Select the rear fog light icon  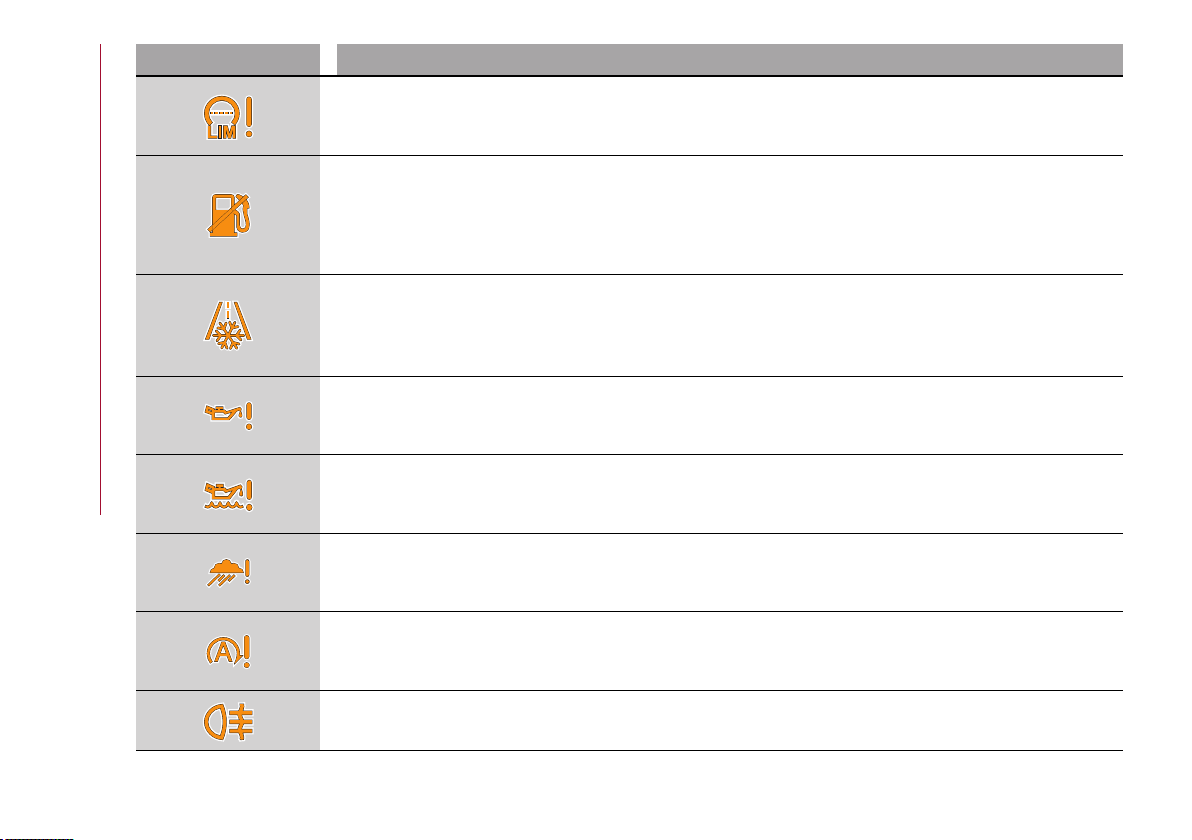click(x=228, y=721)
